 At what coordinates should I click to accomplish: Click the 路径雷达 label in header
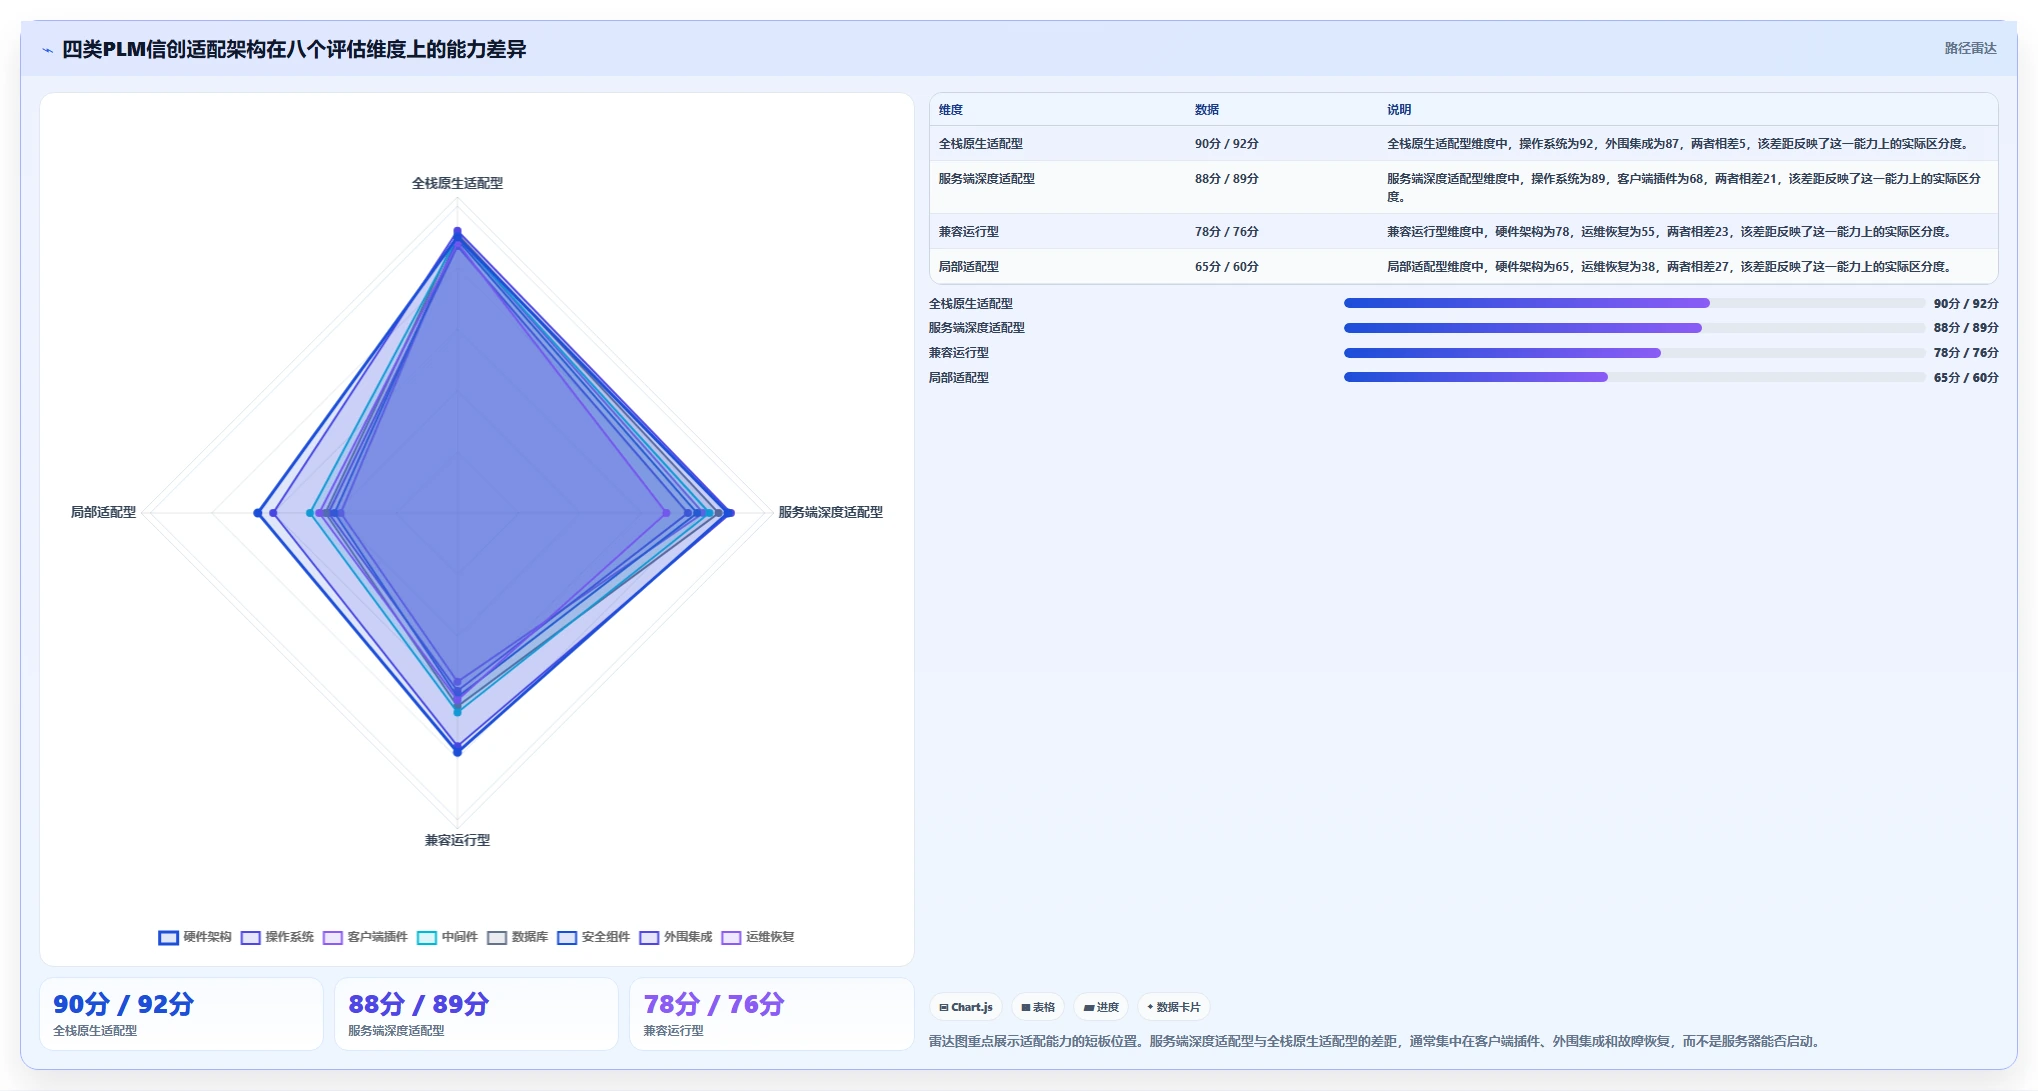[x=1970, y=48]
